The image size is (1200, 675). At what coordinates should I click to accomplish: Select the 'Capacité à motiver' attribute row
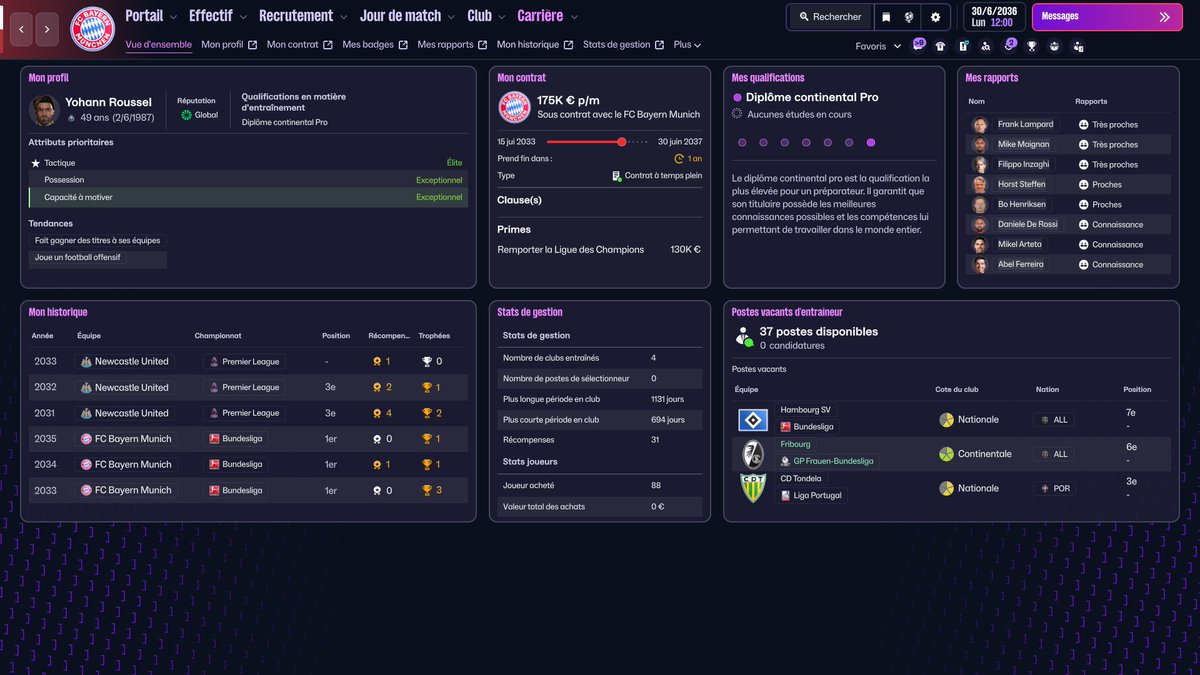click(x=248, y=198)
